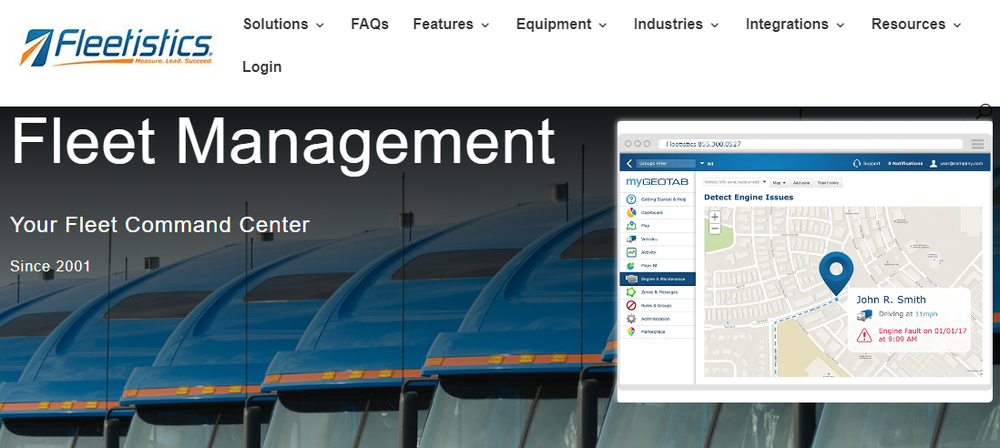Open the 0 Notifications indicator
The height and width of the screenshot is (448, 1000).
[905, 163]
